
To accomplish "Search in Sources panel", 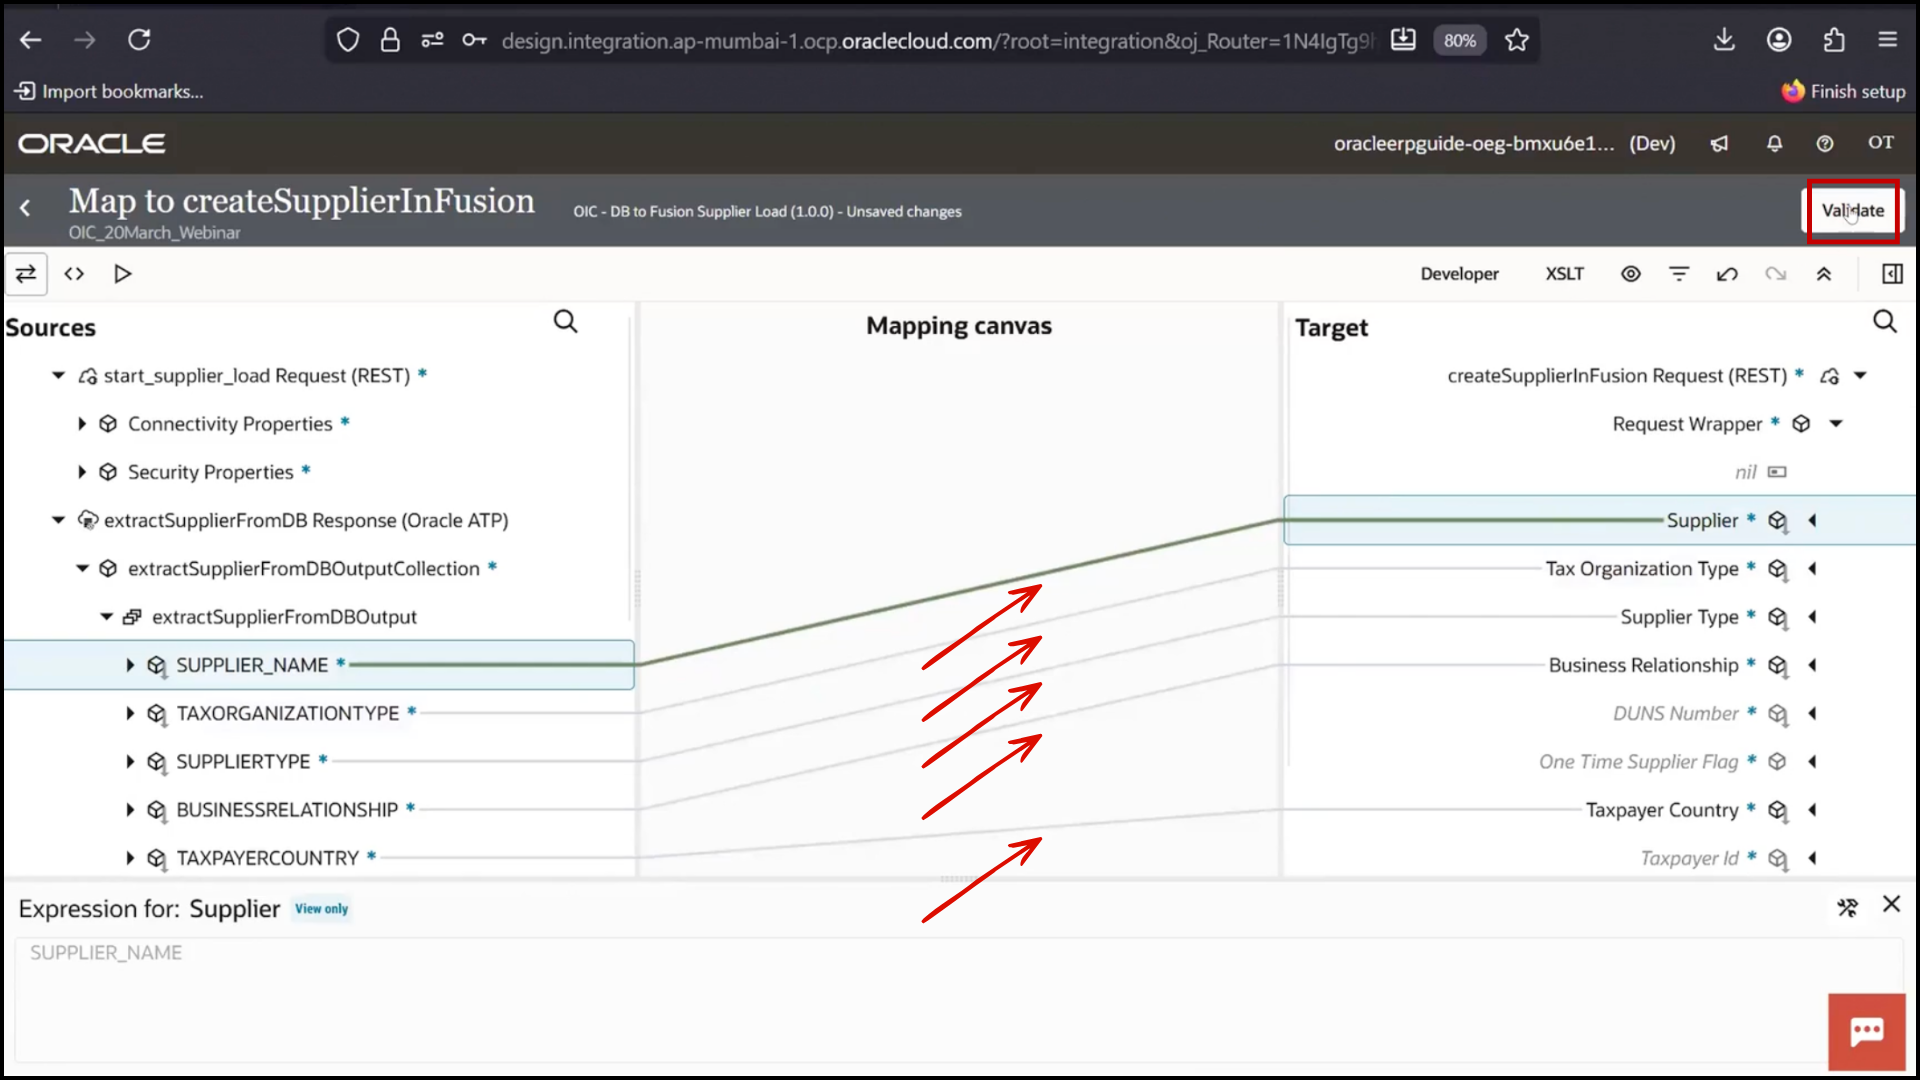I will (x=565, y=322).
